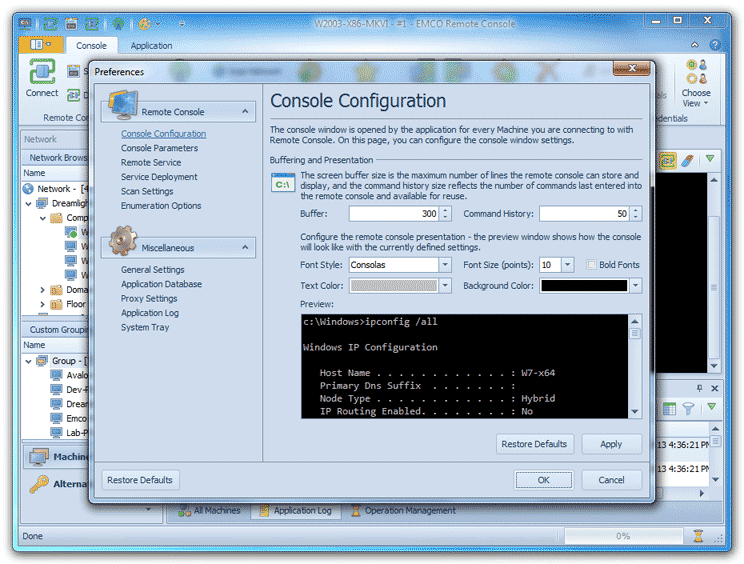Confirm Preferences with OK
Viewport: 744px width, 564px height.
[x=544, y=480]
